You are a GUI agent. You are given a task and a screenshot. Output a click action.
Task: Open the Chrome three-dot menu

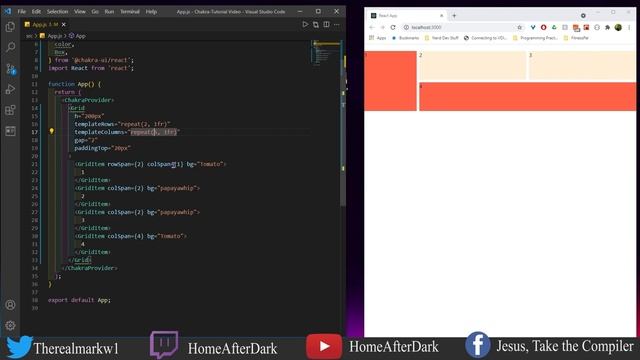[x=629, y=27]
